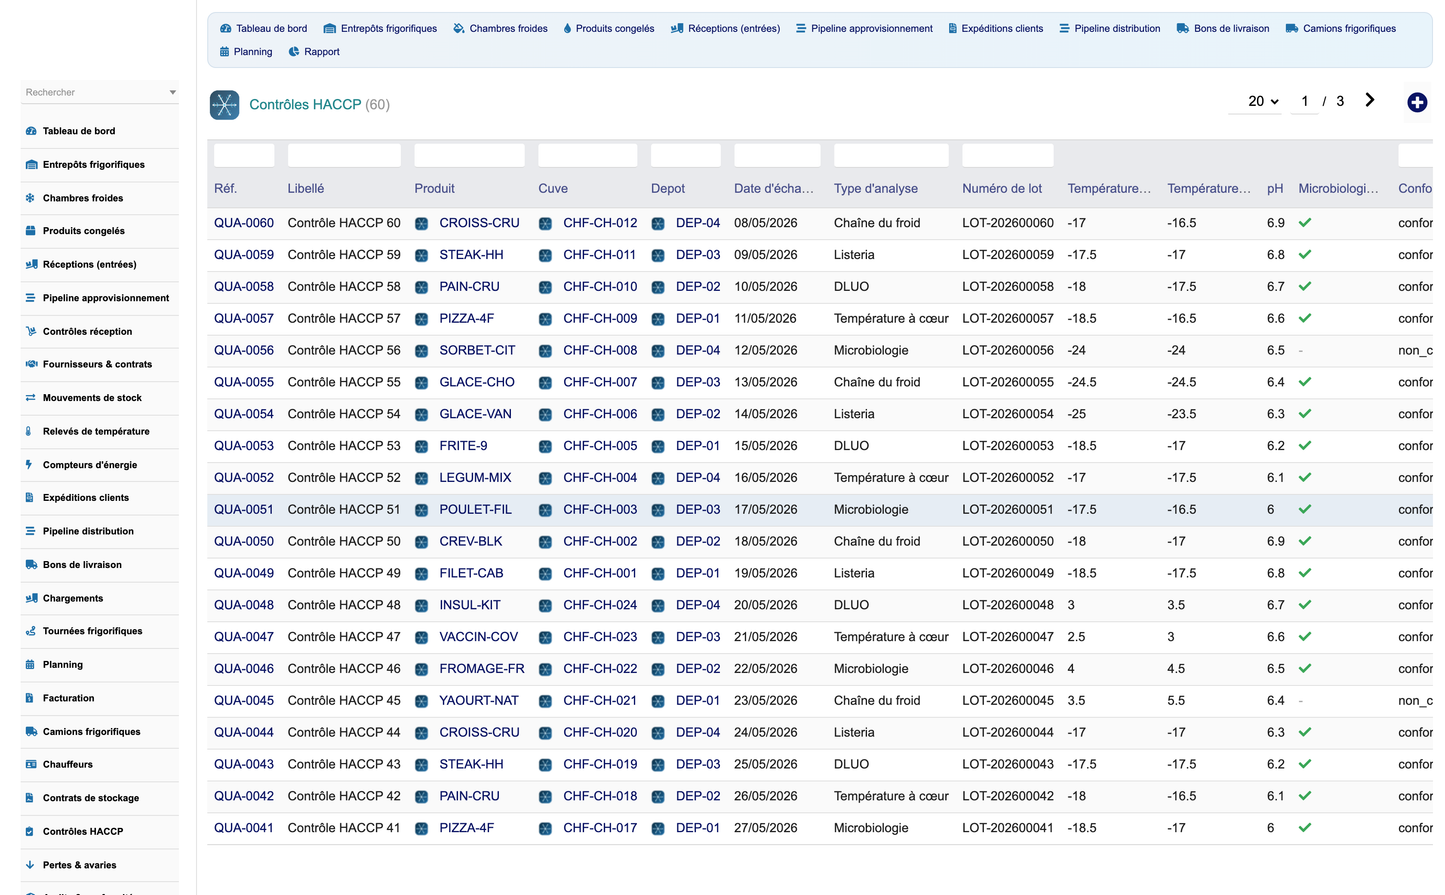This screenshot has height=895, width=1445.
Task: Select date cell 22/05/2026
Action: click(x=766, y=669)
